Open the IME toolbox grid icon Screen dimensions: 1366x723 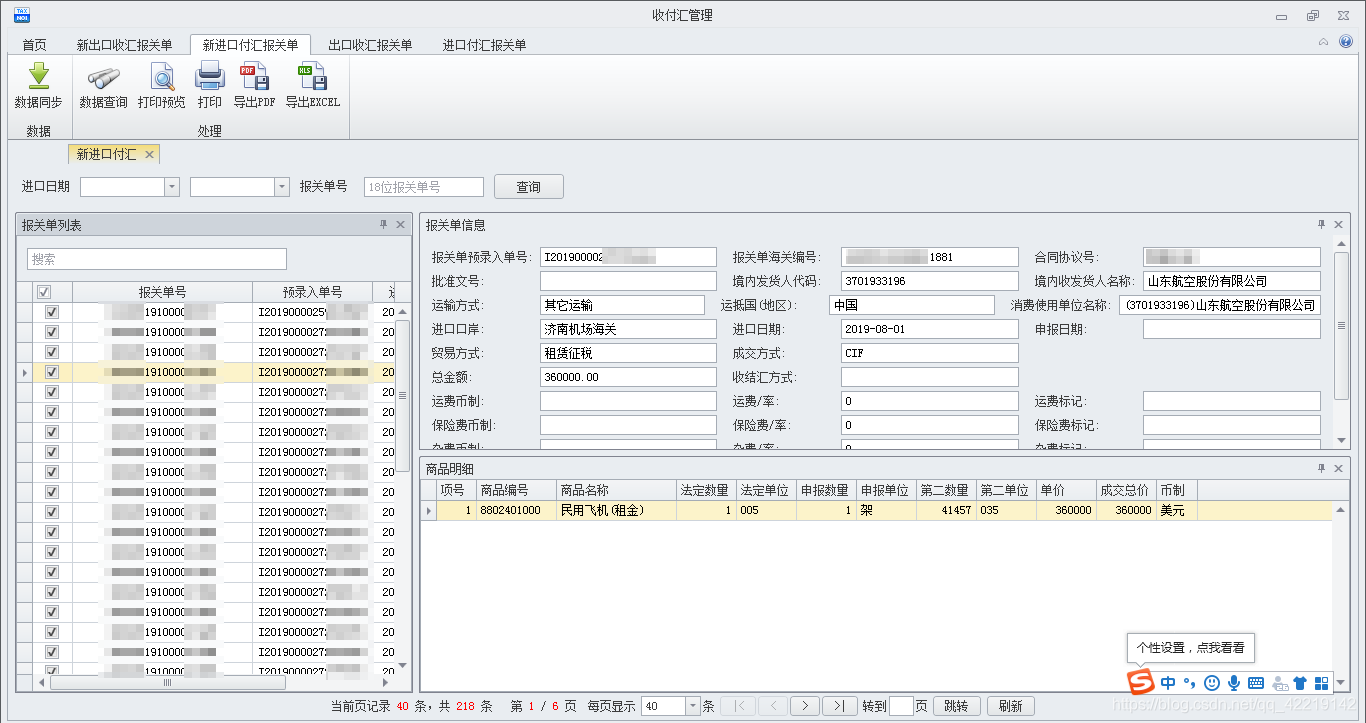[x=1321, y=683]
